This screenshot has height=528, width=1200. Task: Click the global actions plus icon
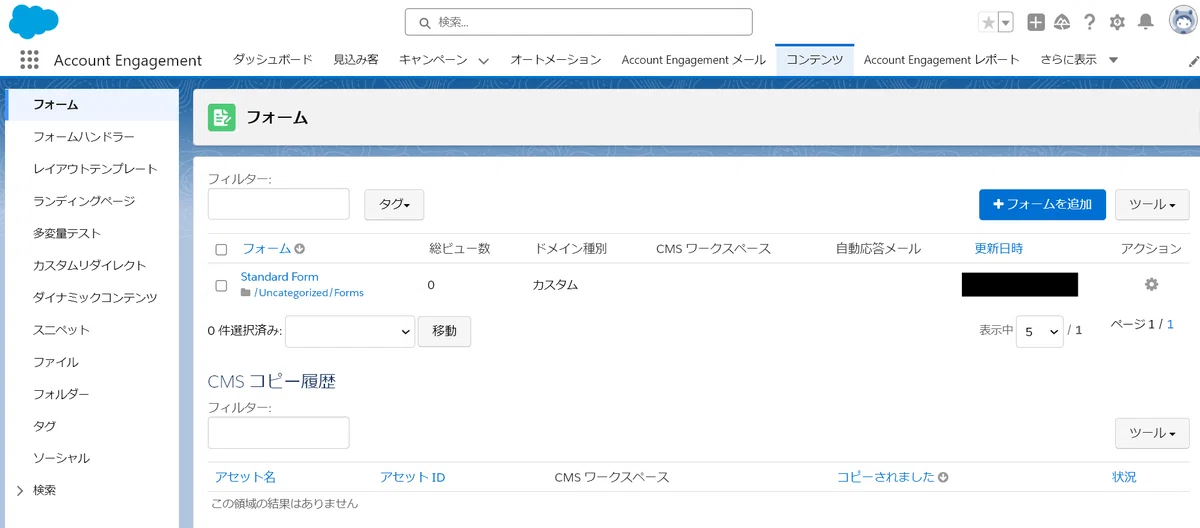(x=1036, y=22)
